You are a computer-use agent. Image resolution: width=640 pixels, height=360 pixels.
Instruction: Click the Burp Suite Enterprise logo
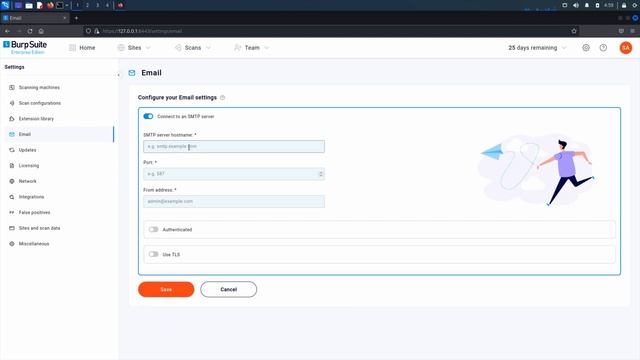pyautogui.click(x=25, y=47)
